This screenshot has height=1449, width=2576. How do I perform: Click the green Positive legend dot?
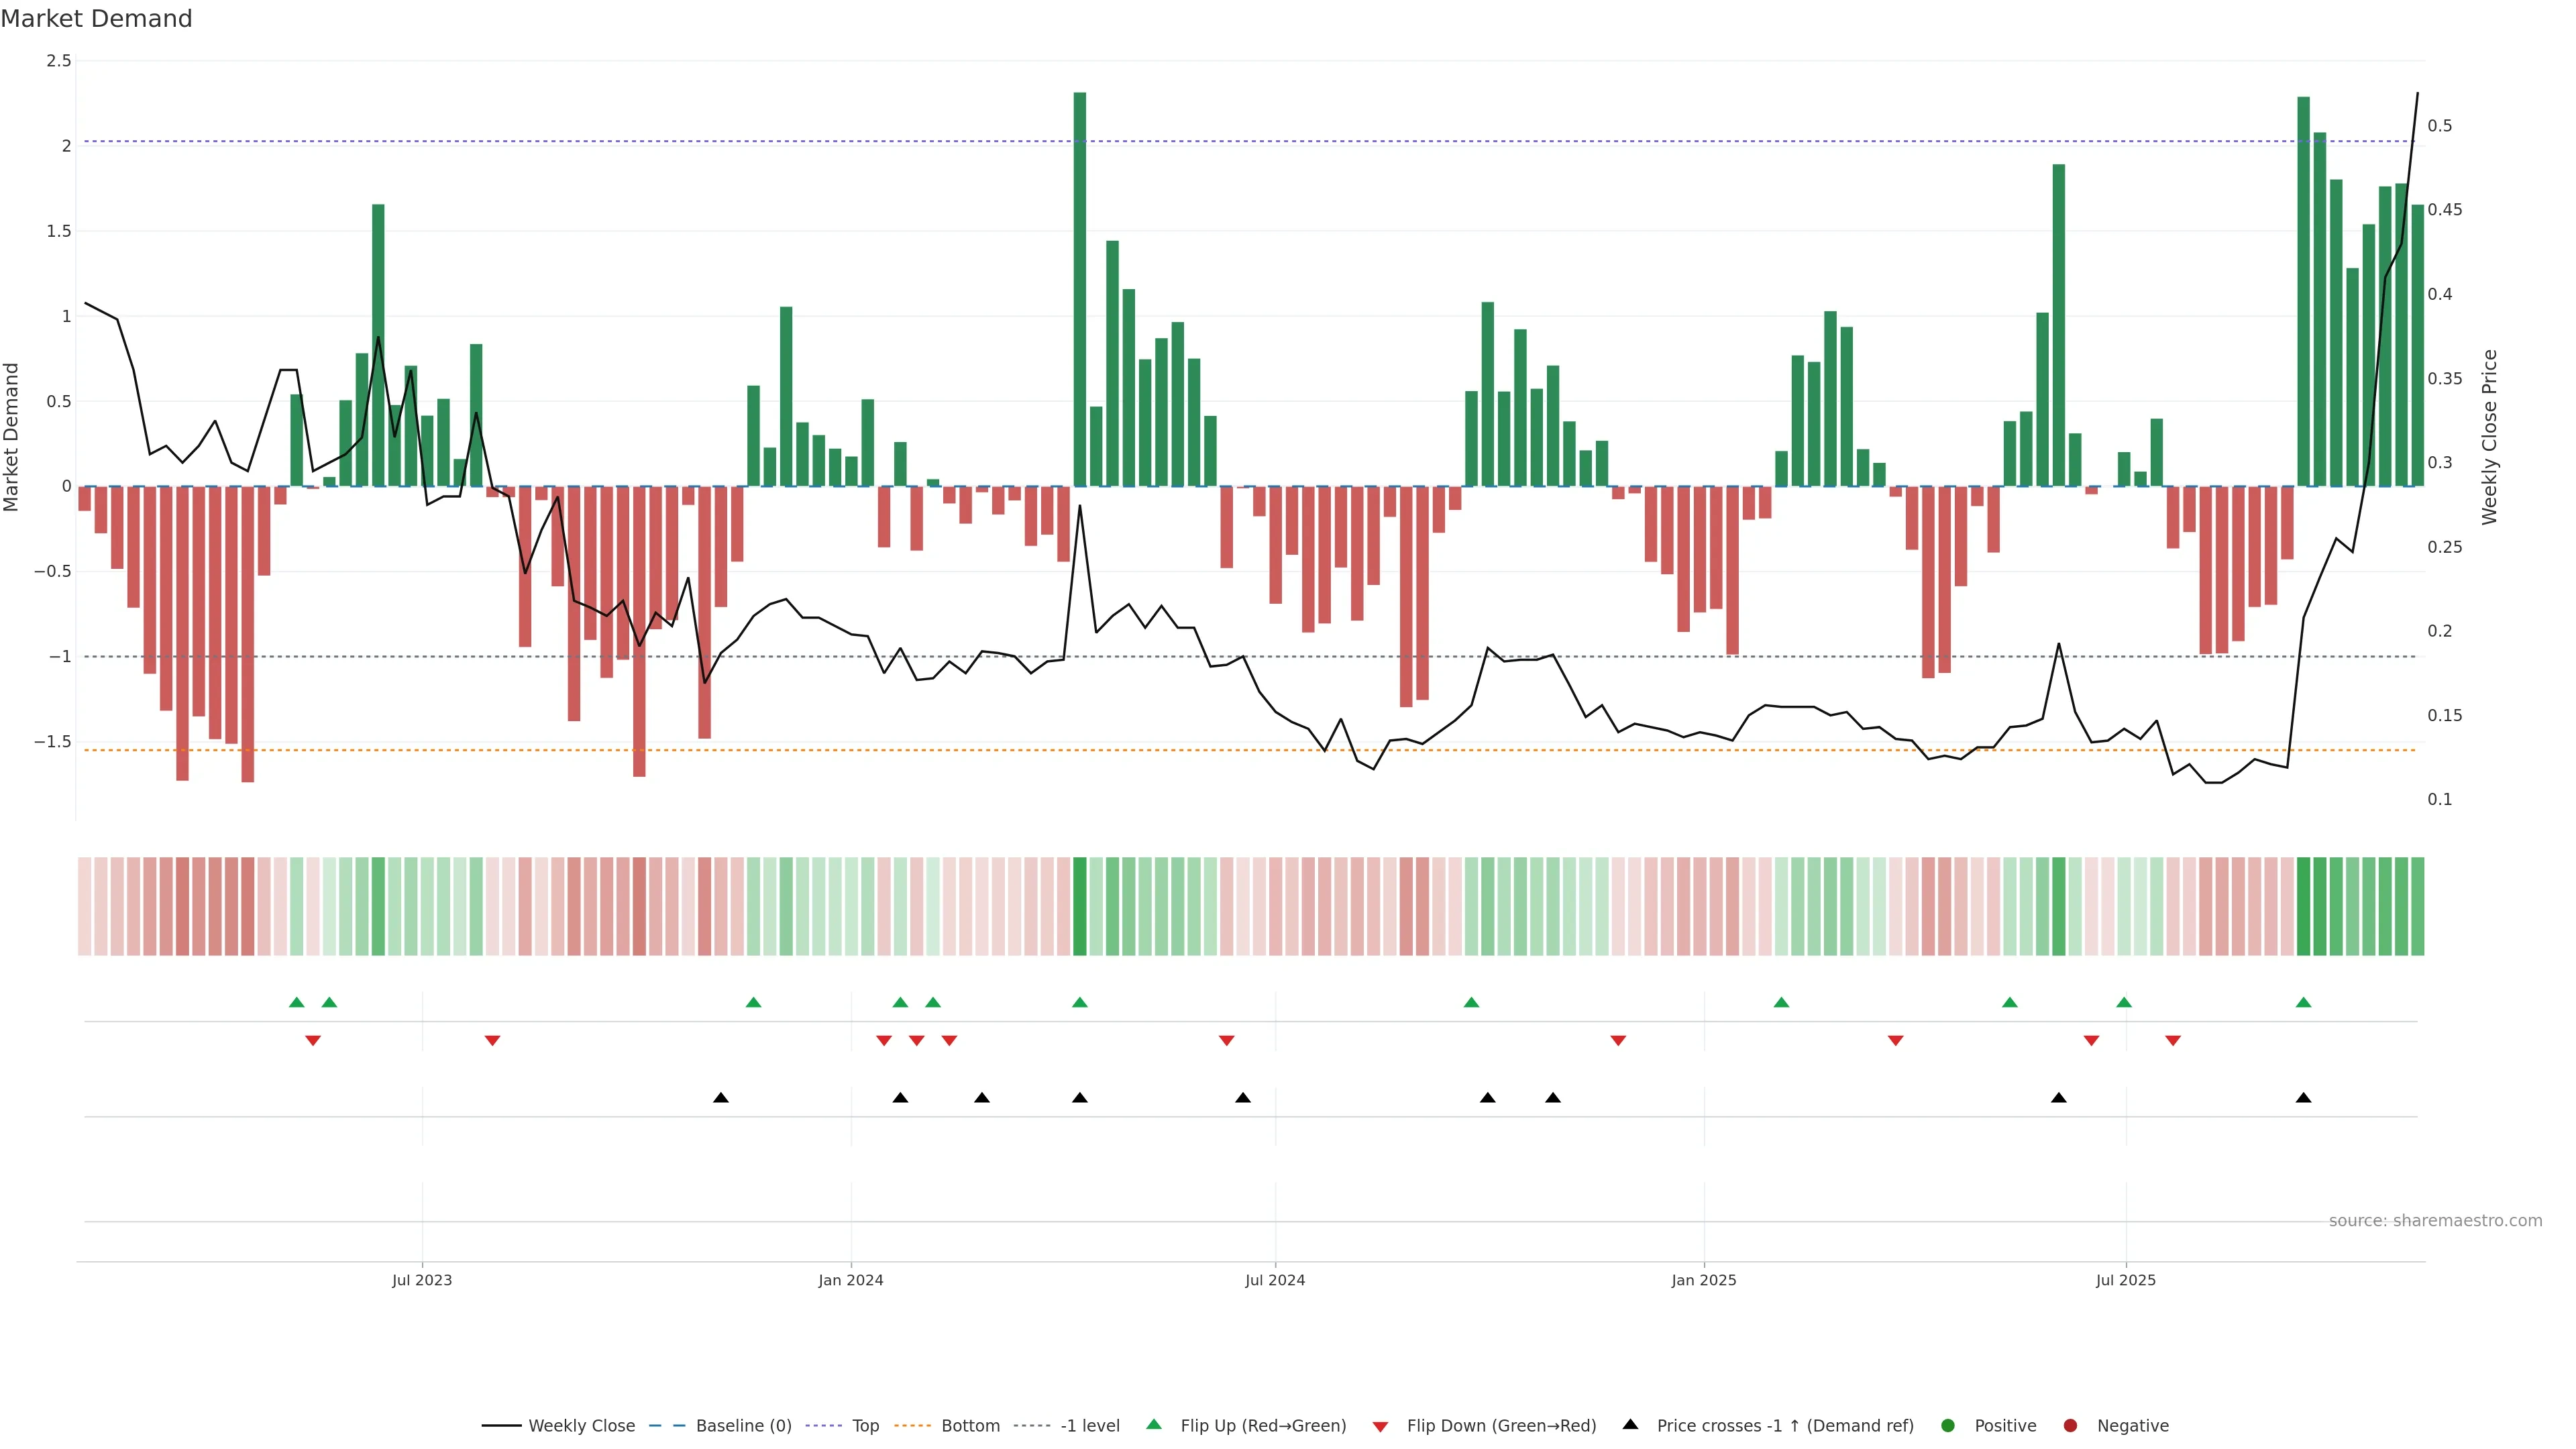click(x=1947, y=1425)
